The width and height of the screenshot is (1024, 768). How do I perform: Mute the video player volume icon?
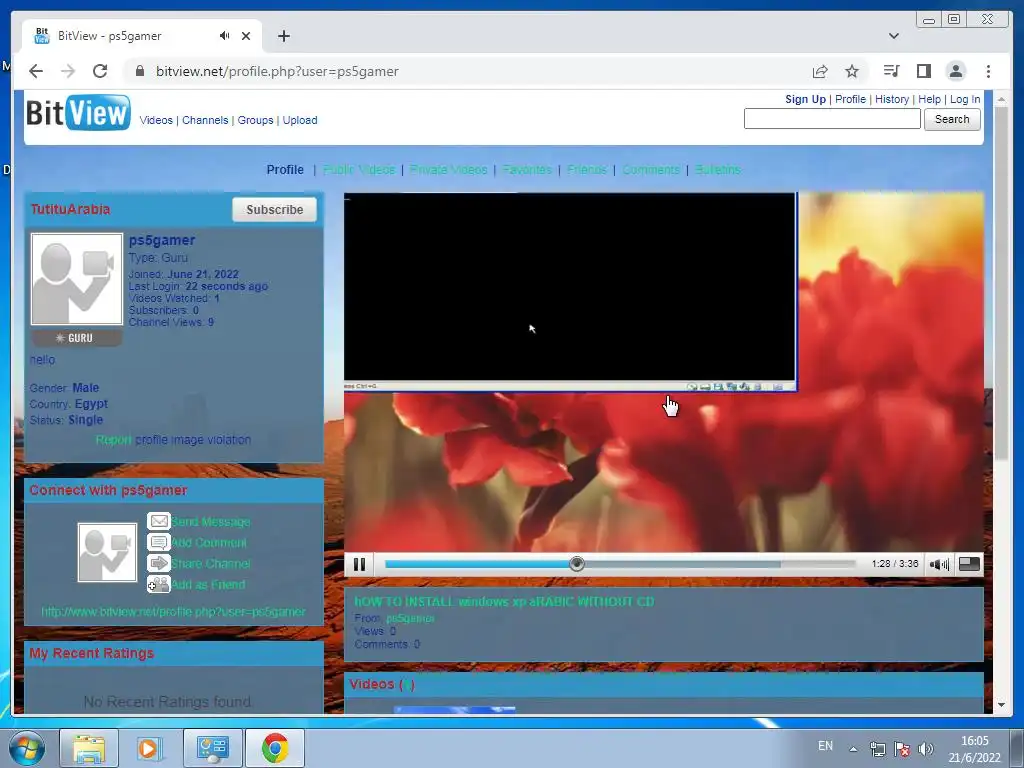939,564
